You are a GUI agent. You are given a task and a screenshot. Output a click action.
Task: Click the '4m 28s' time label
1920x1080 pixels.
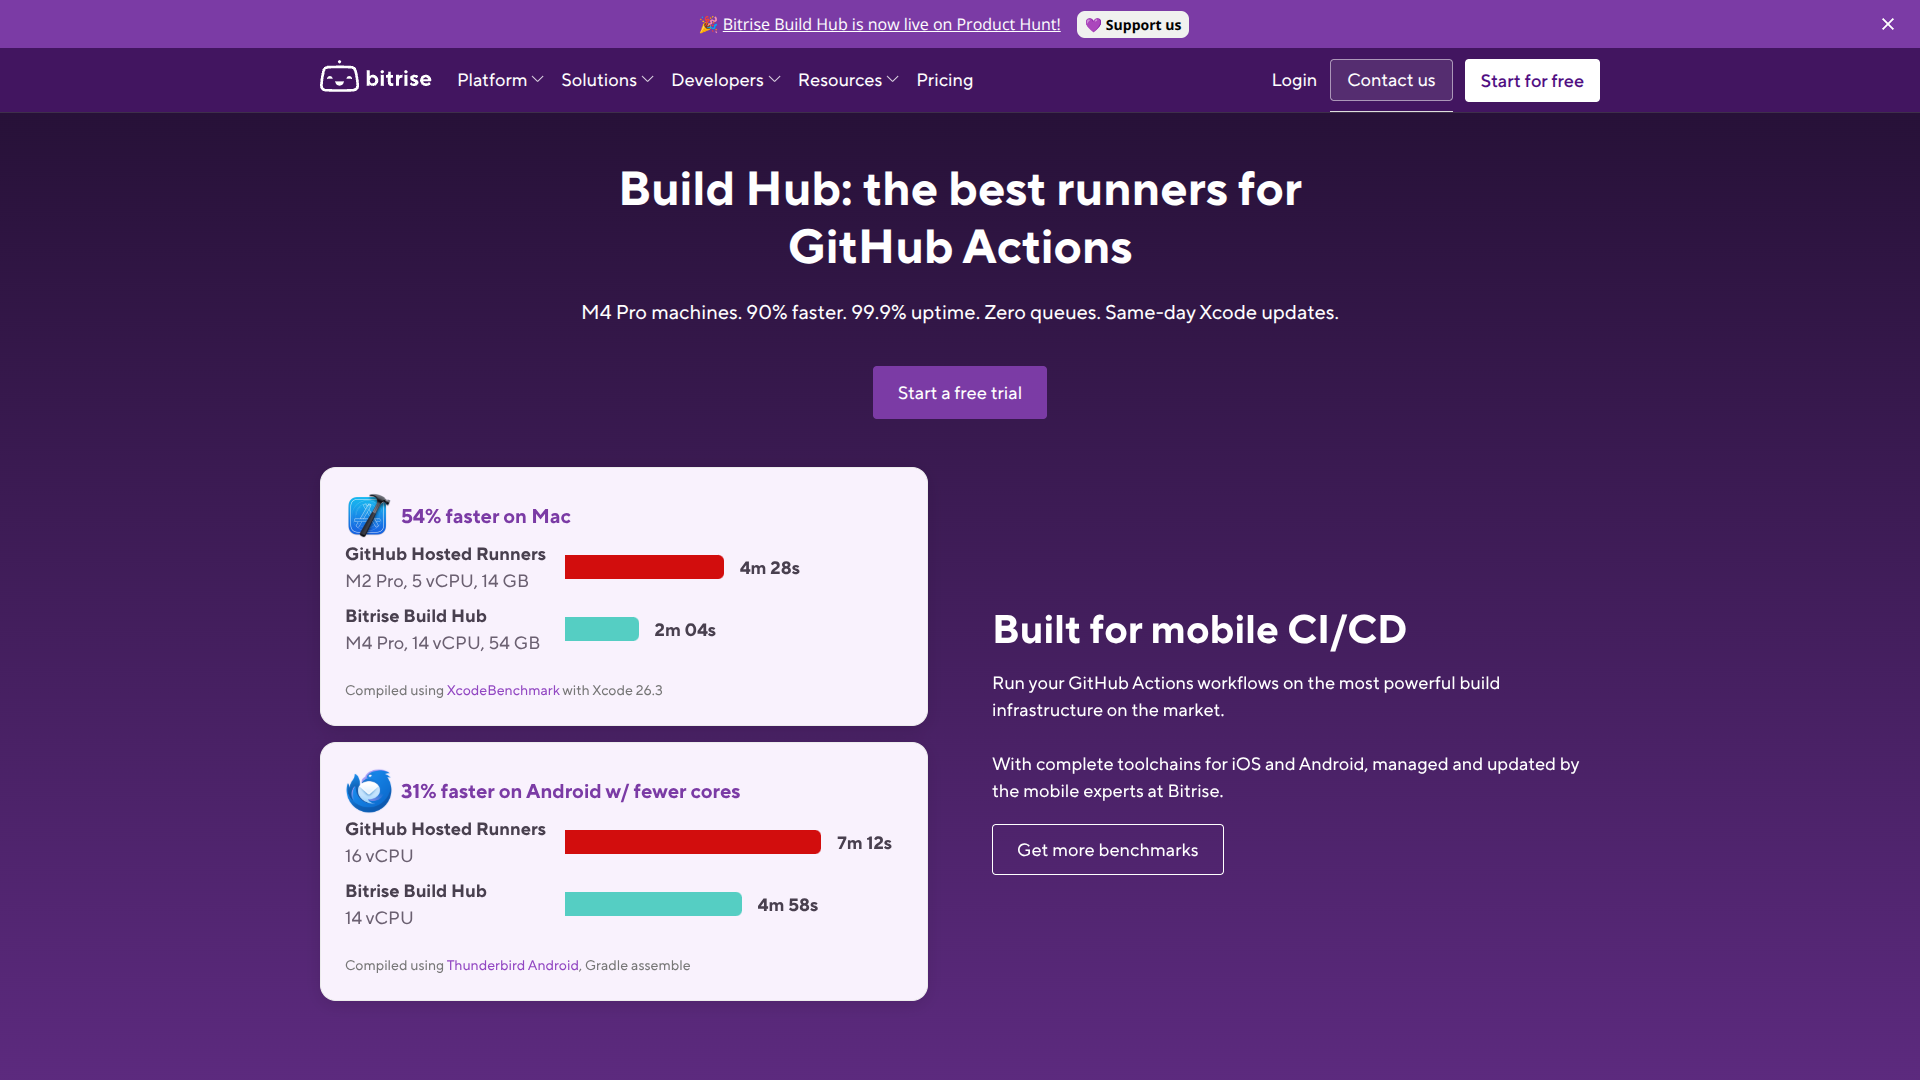pyautogui.click(x=769, y=568)
